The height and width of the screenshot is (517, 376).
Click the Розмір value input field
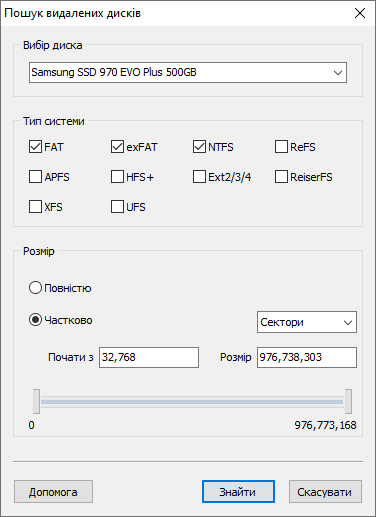point(307,357)
